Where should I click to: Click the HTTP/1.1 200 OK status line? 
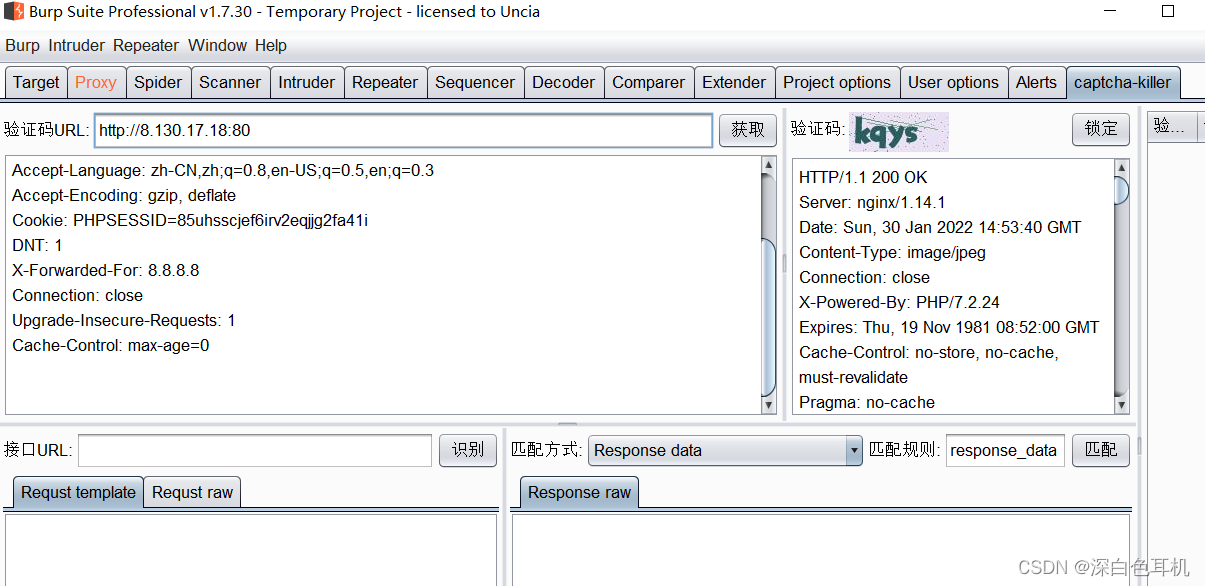click(x=863, y=177)
